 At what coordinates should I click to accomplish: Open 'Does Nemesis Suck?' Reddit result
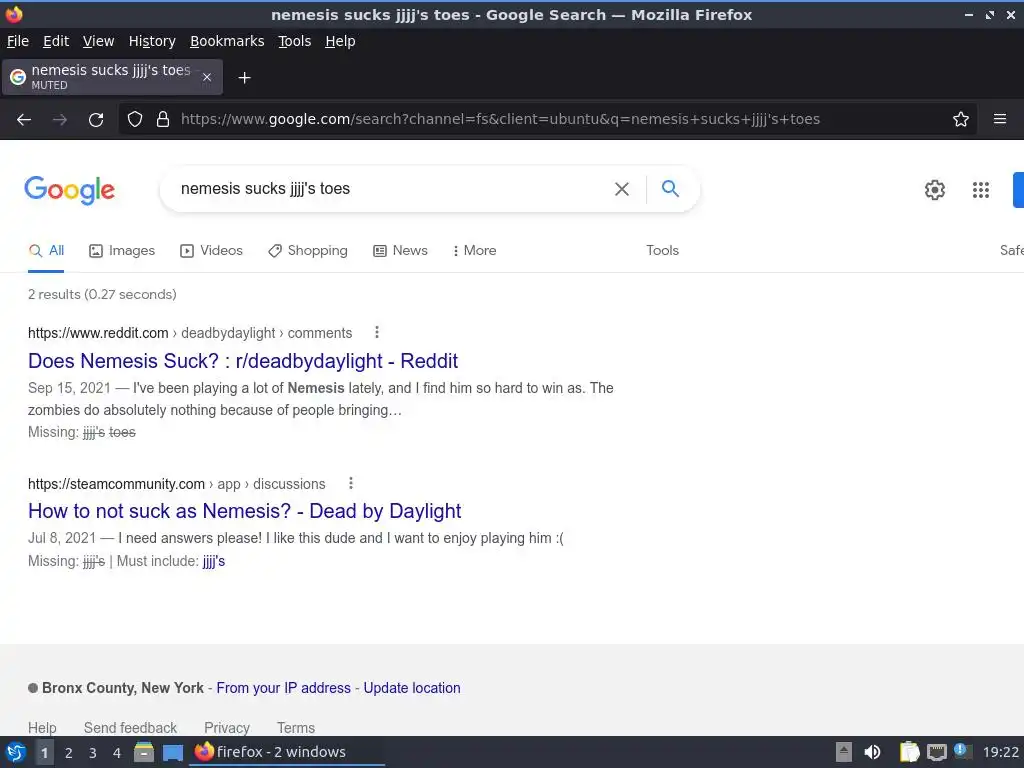243,361
